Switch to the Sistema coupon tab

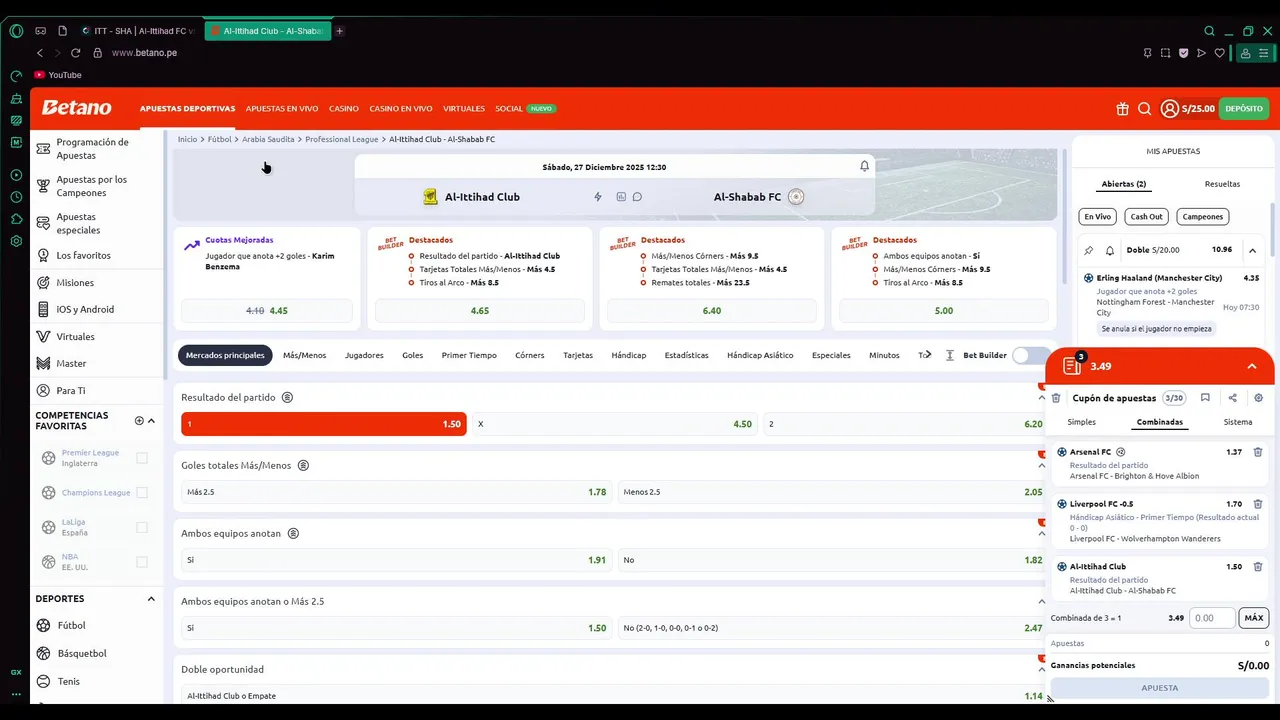[1238, 422]
